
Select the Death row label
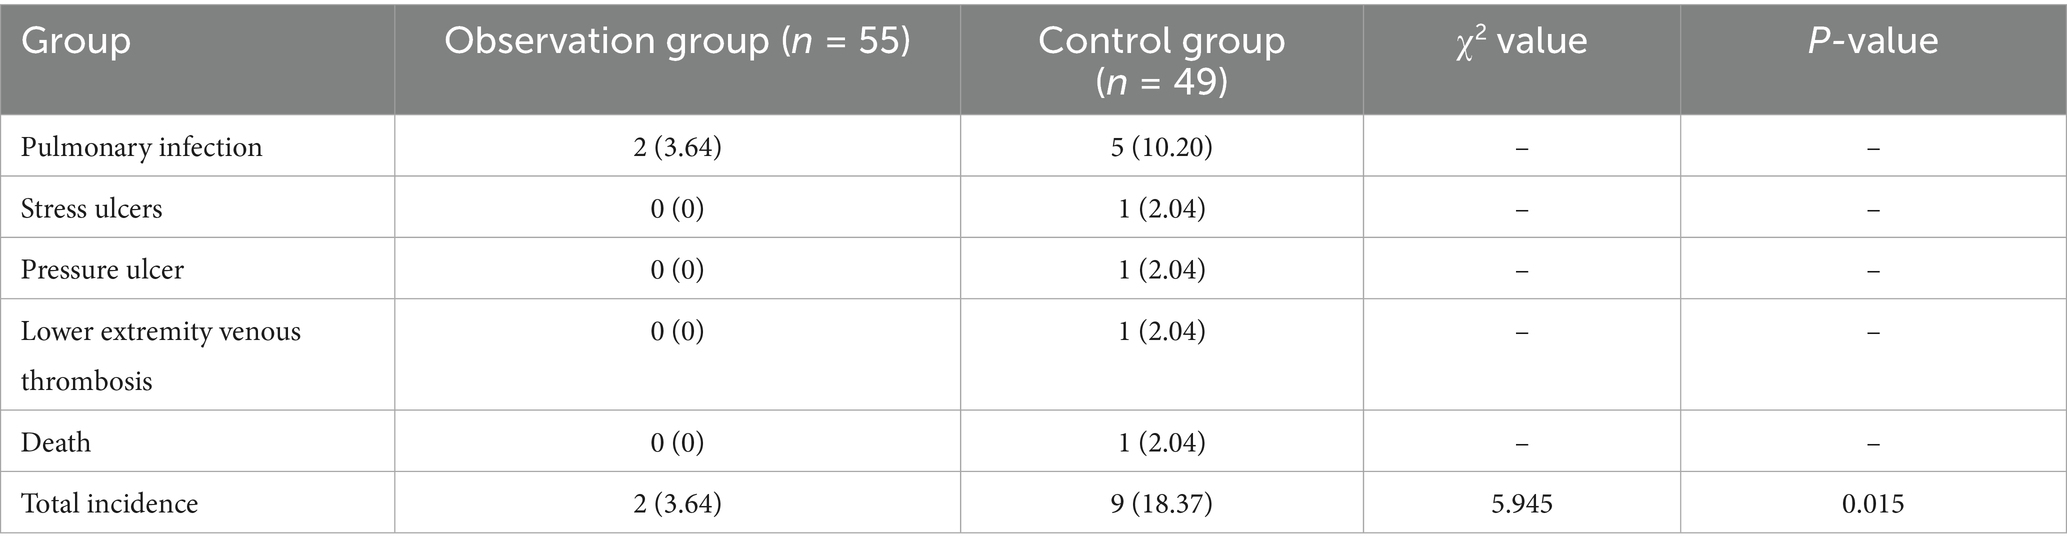click(56, 442)
